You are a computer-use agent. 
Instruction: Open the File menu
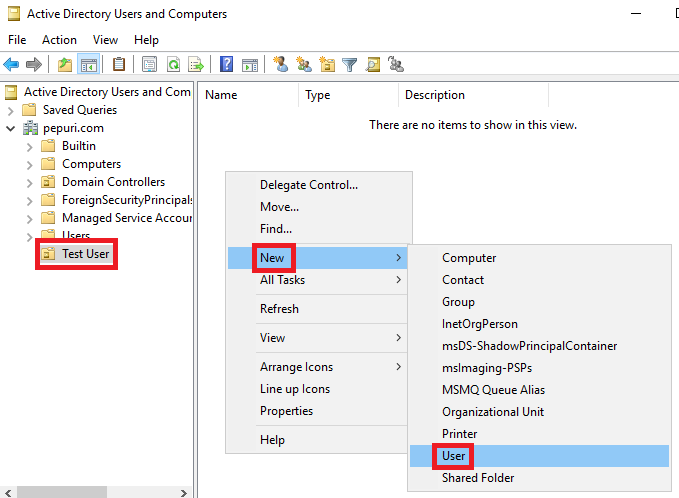point(17,40)
